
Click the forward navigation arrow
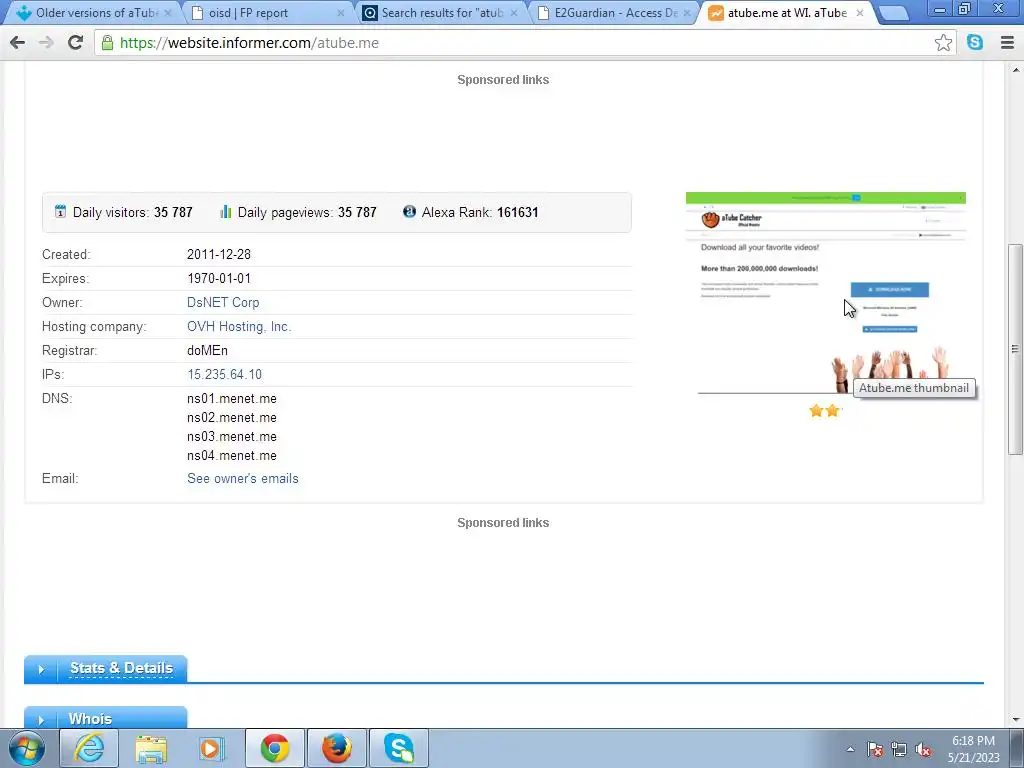click(46, 42)
